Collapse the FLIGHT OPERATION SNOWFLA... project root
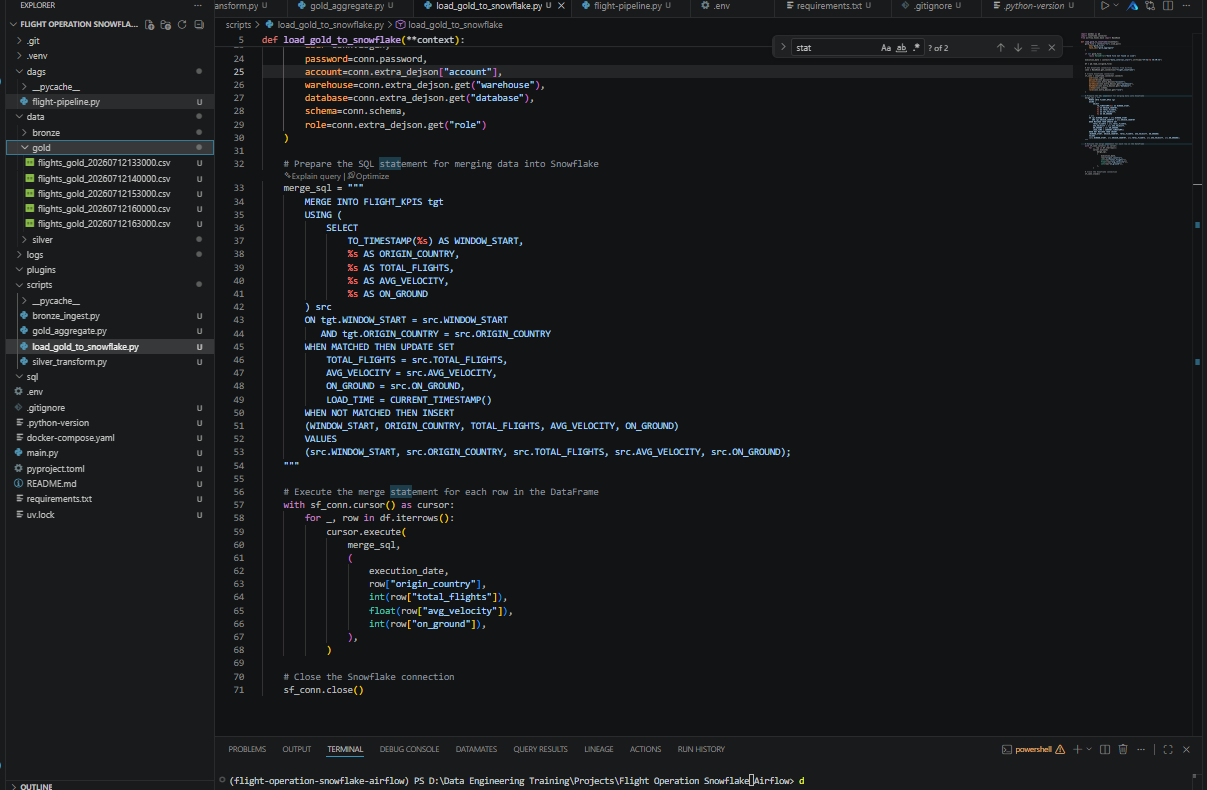Screen dimensions: 1207x790 [x=80, y=24]
